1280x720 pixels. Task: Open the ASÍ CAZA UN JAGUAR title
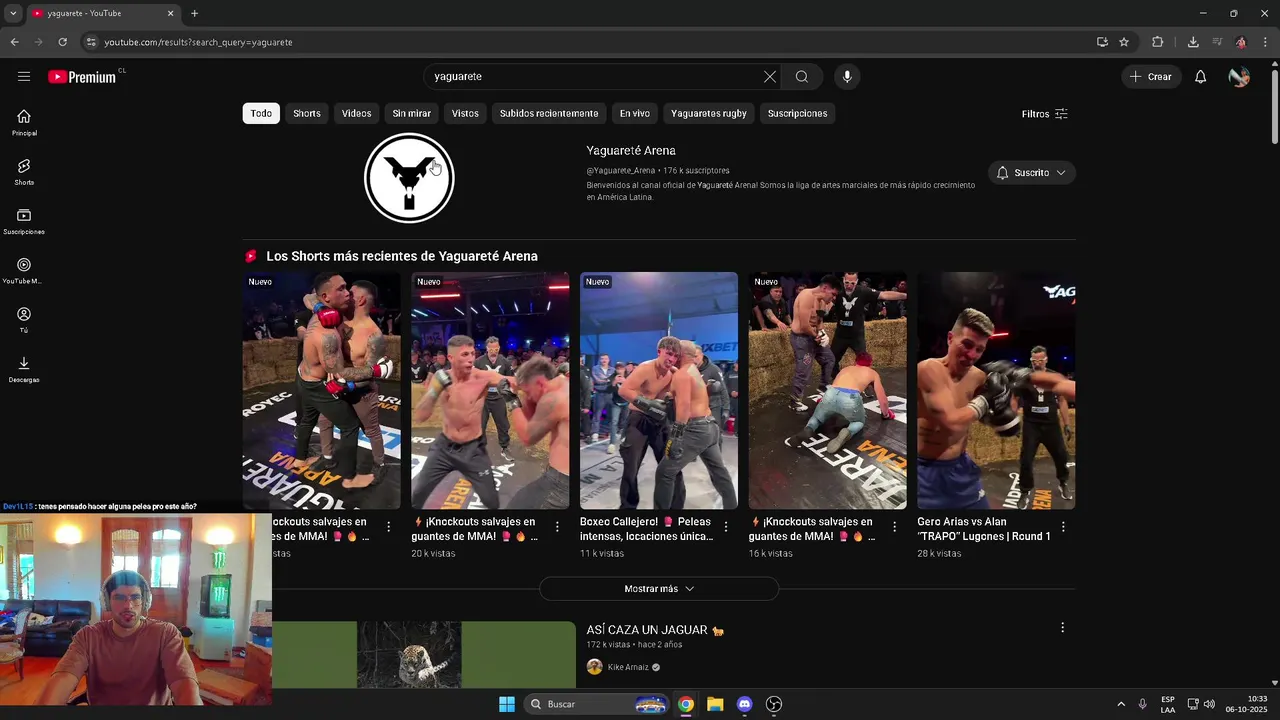click(655, 630)
